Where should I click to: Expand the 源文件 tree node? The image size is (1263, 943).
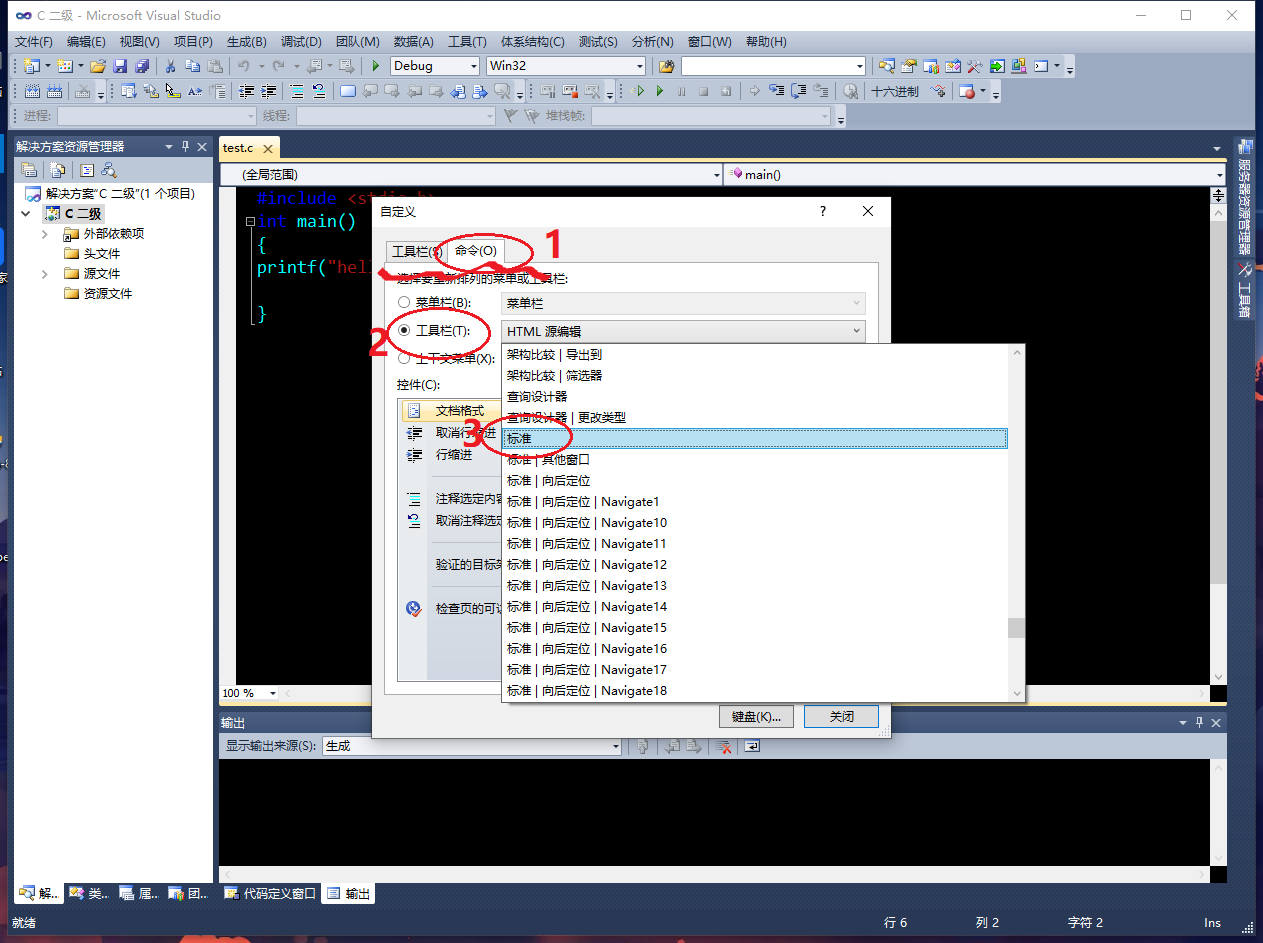[45, 273]
